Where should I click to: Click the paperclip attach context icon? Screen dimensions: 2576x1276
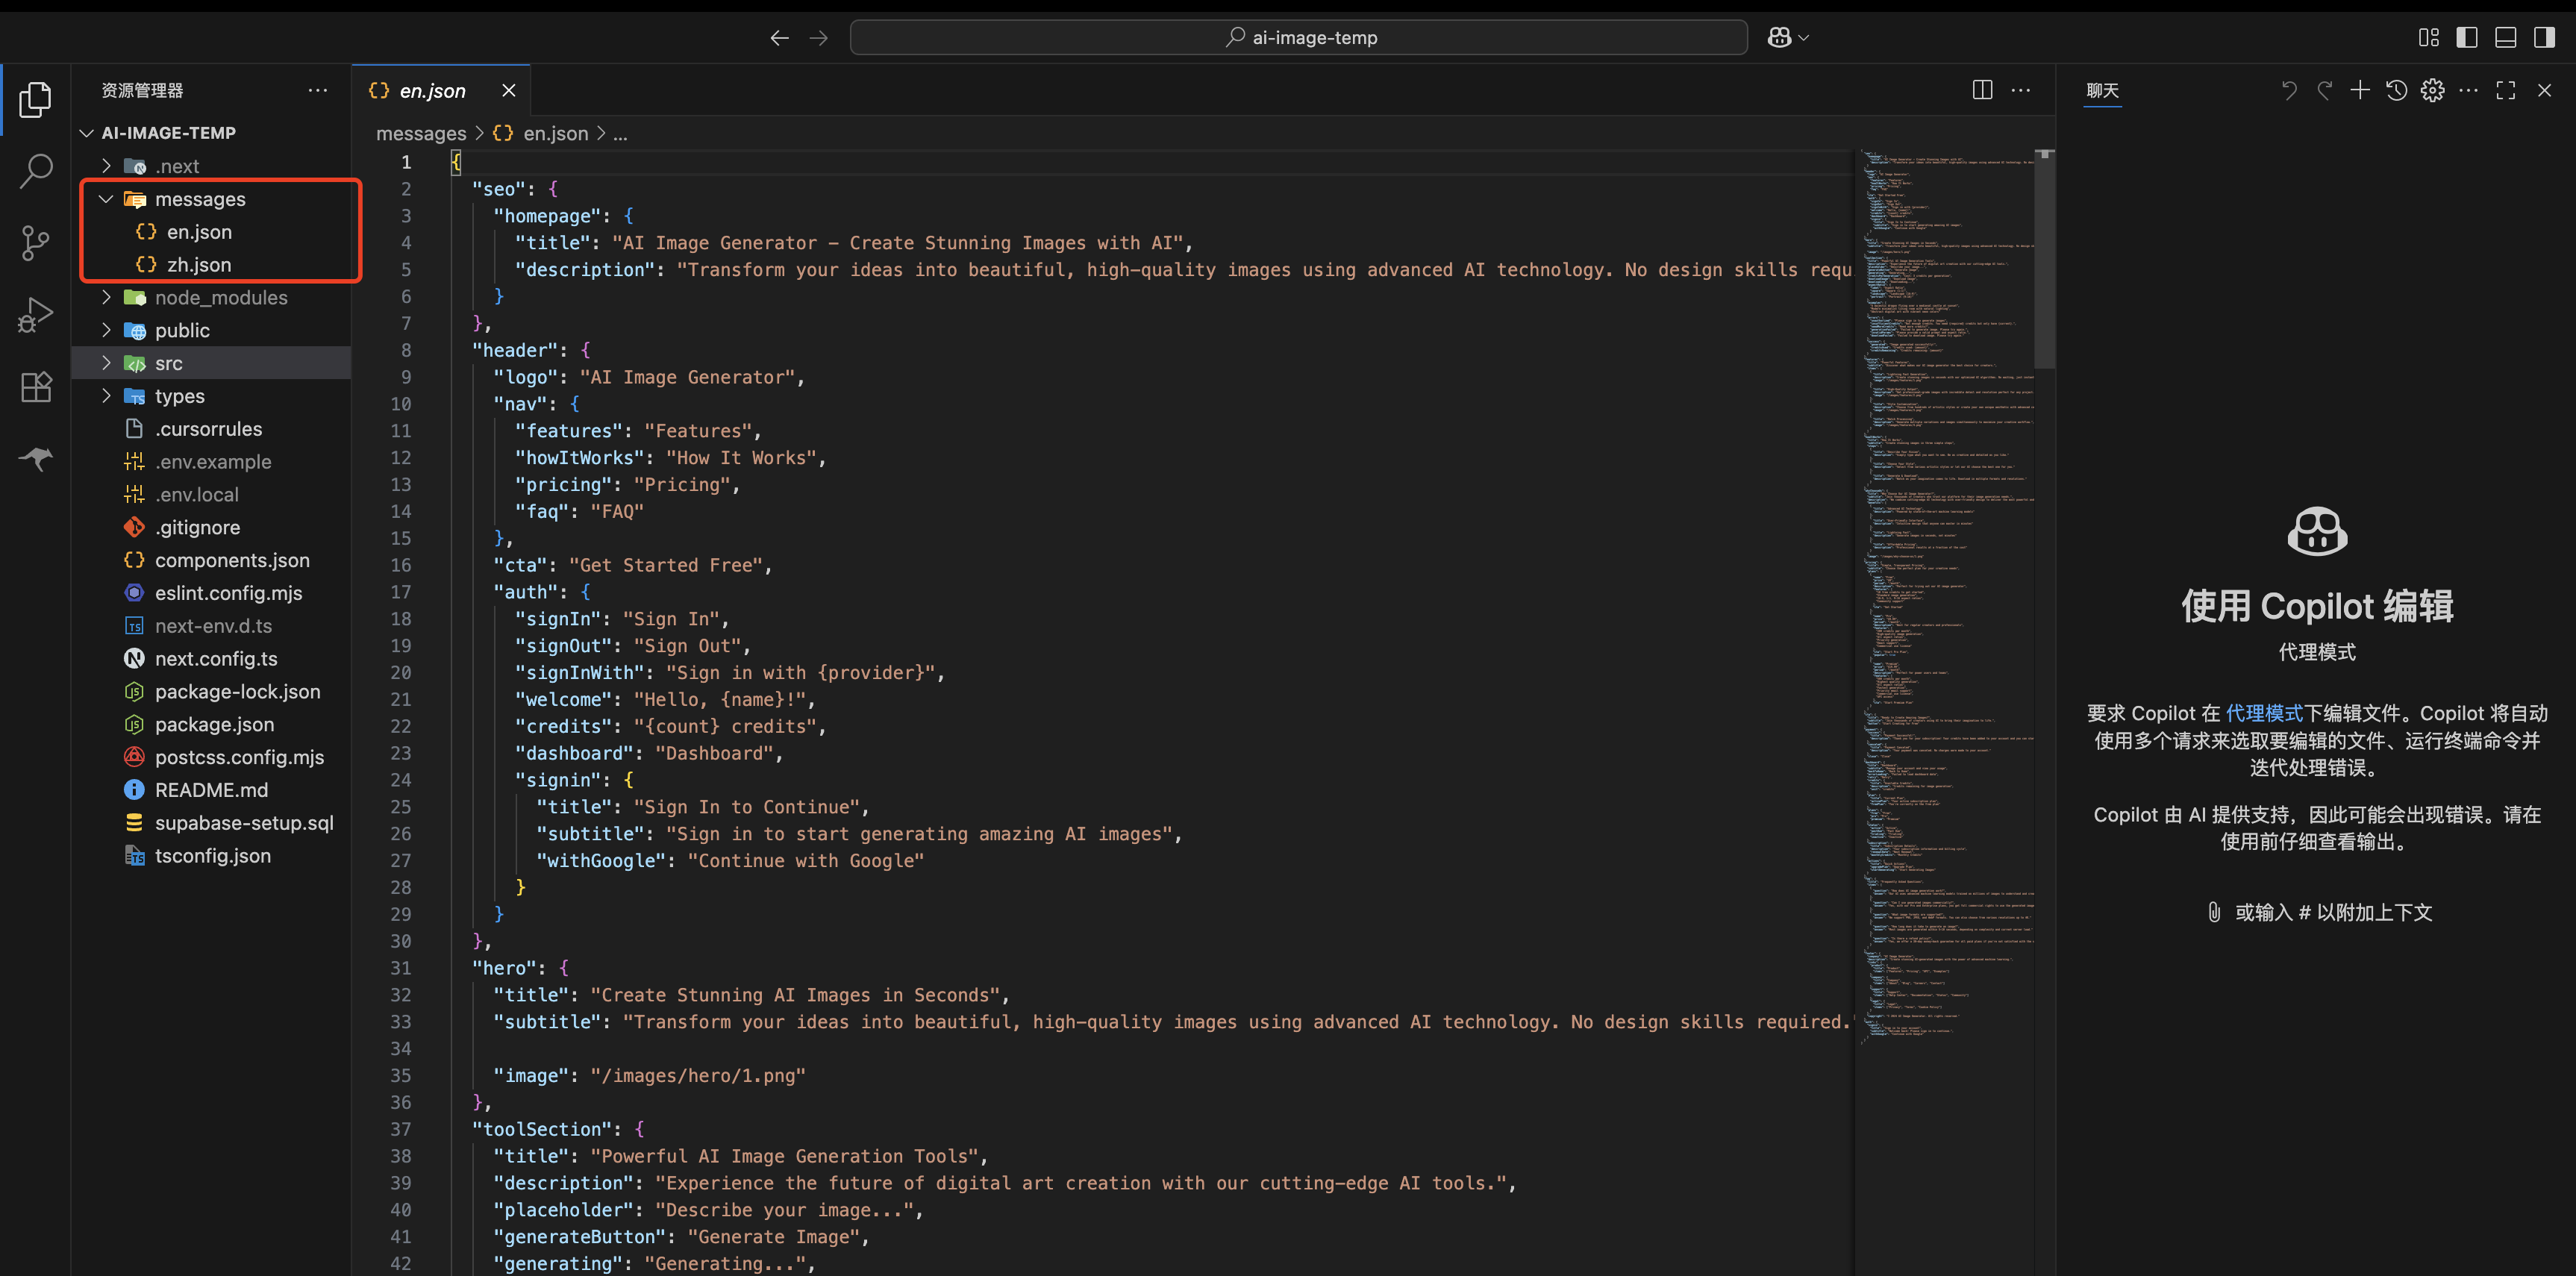[2214, 912]
